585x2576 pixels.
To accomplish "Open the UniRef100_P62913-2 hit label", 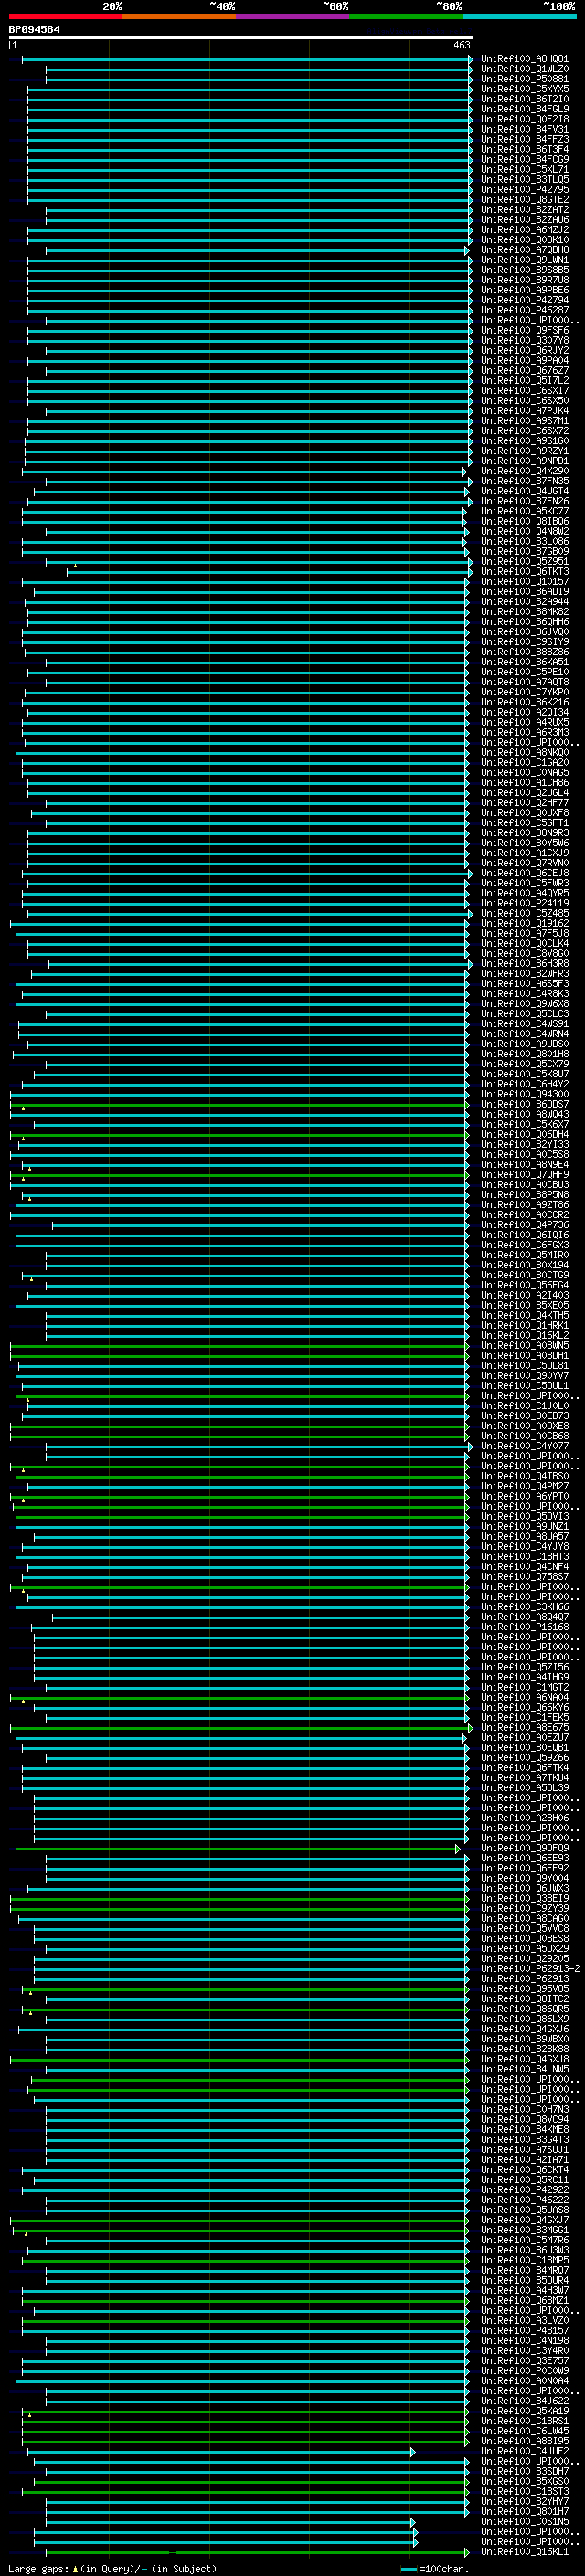I will [x=529, y=1969].
